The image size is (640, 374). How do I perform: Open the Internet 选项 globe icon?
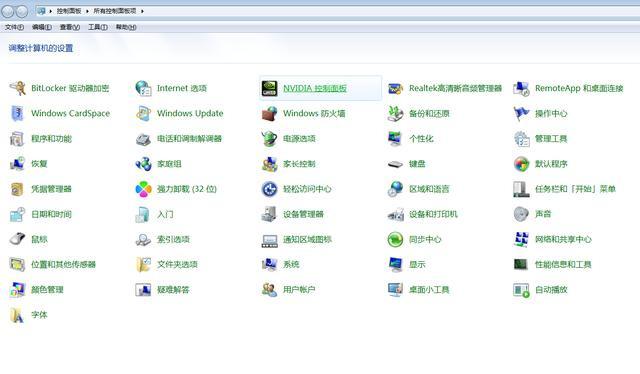[x=143, y=88]
